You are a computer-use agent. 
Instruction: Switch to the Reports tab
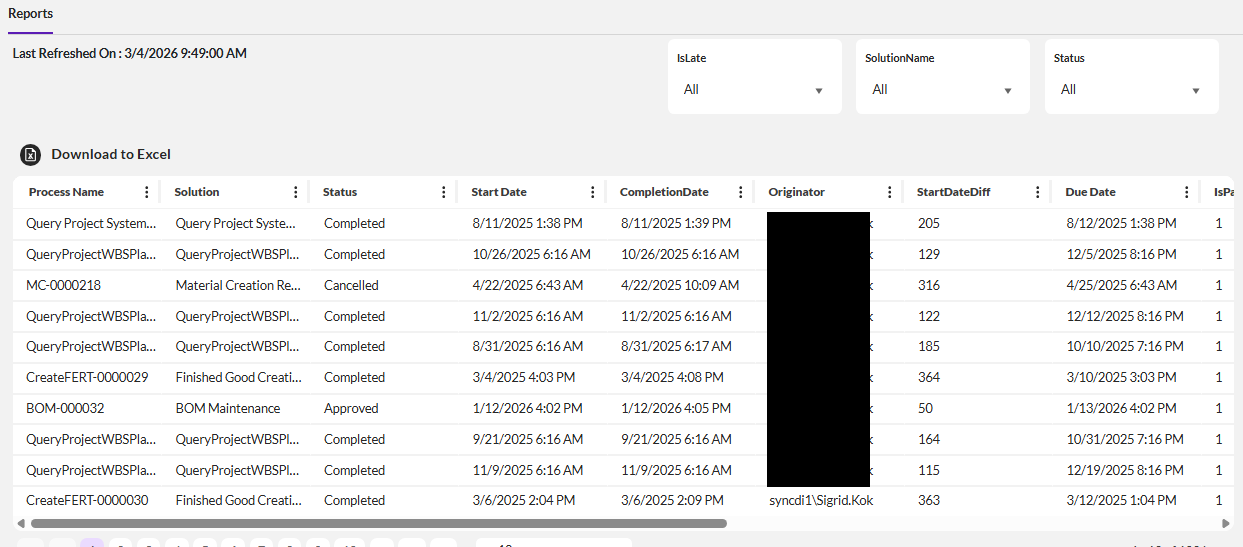pos(30,14)
